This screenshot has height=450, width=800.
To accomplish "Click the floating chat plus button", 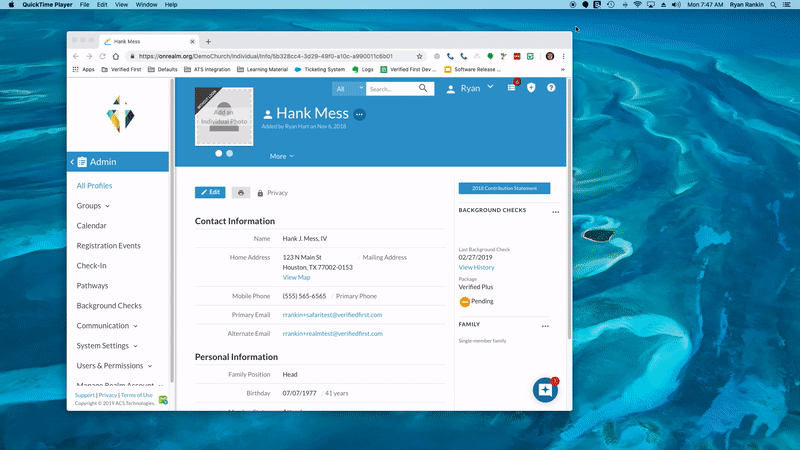I will 545,390.
